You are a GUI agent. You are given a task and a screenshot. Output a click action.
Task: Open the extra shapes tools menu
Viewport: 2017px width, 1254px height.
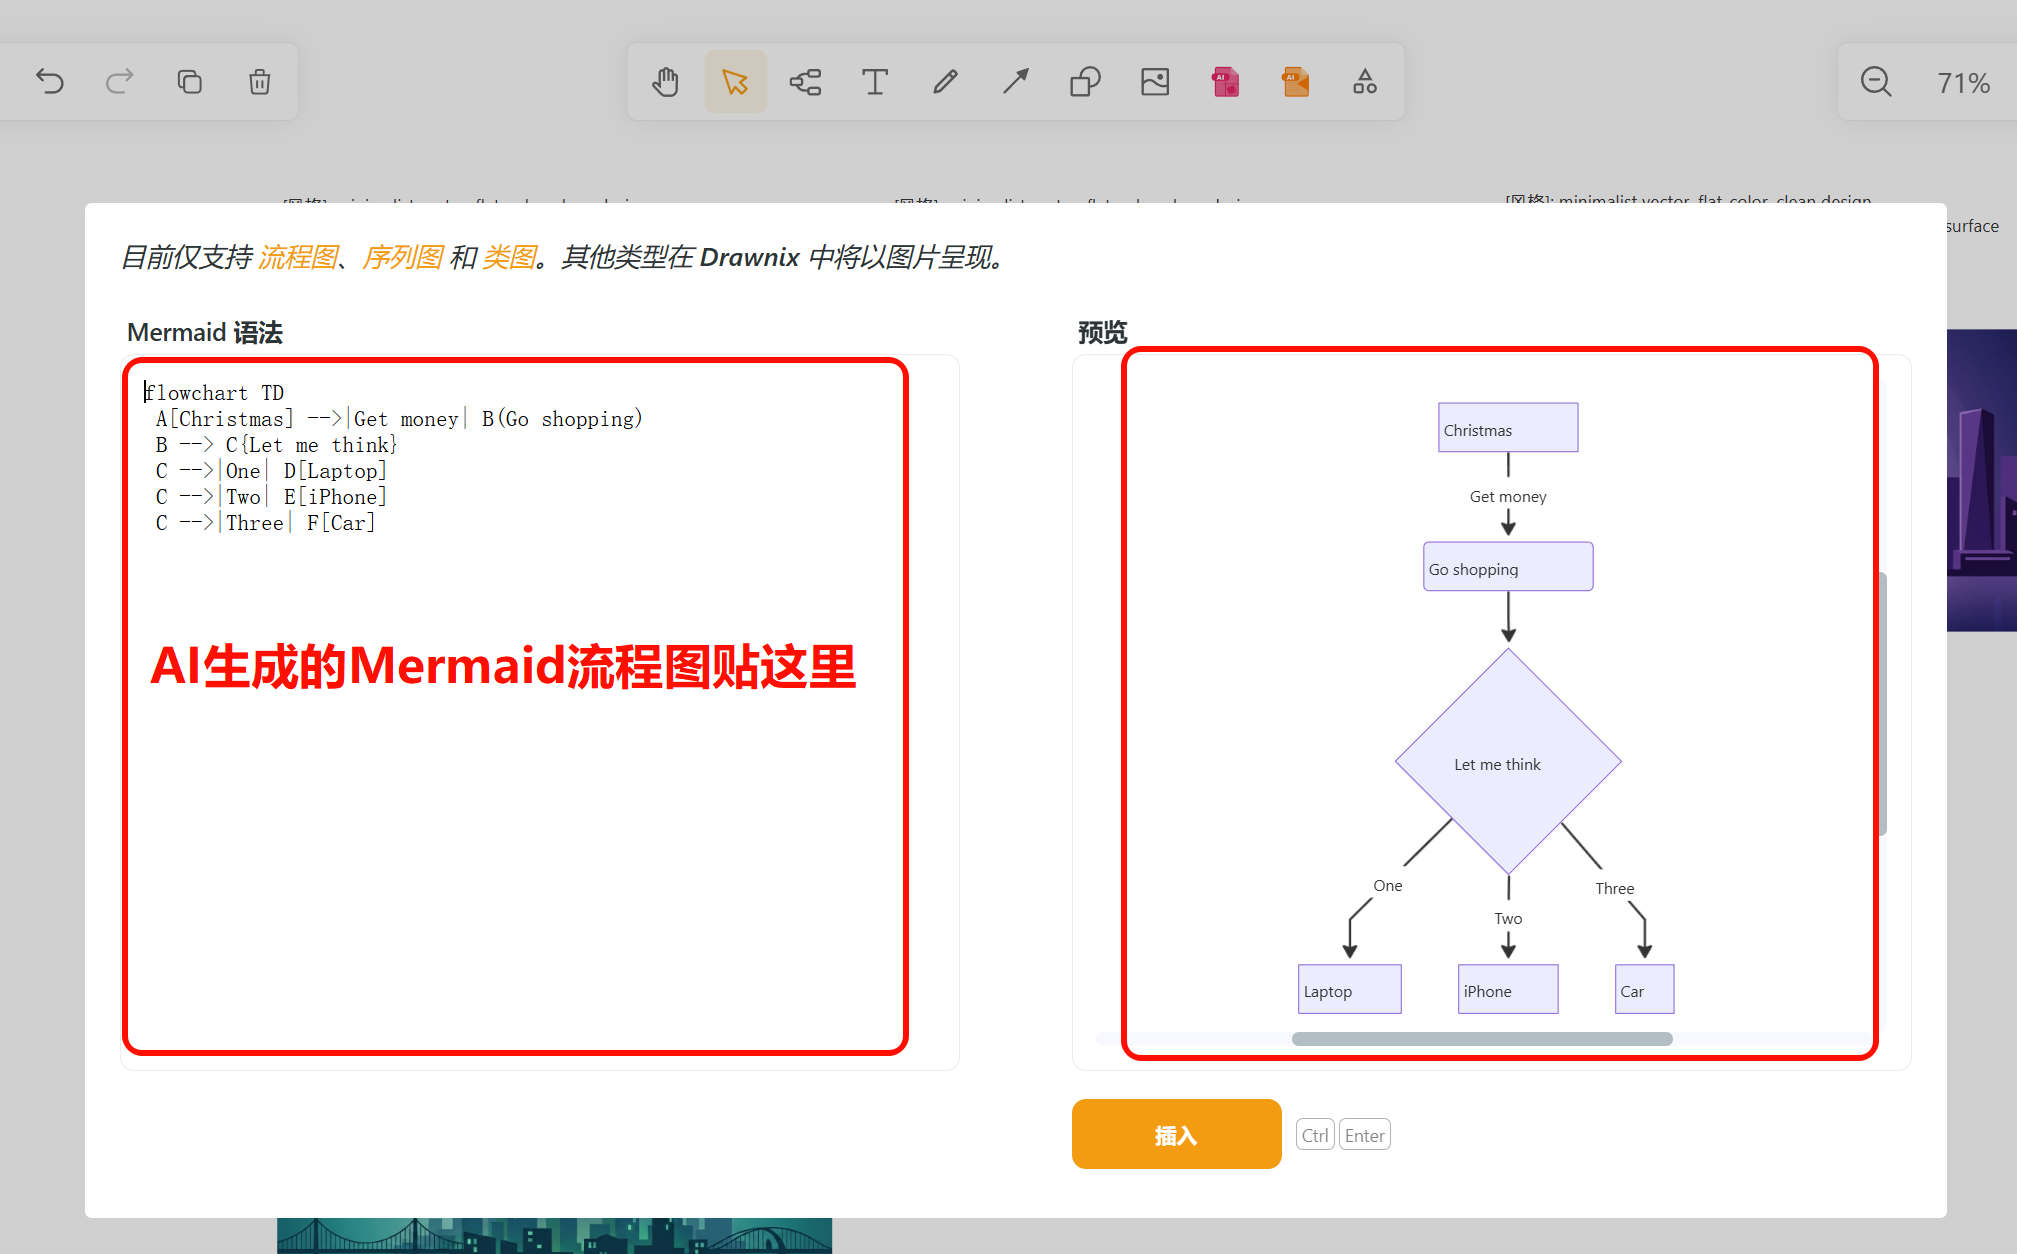(1366, 81)
